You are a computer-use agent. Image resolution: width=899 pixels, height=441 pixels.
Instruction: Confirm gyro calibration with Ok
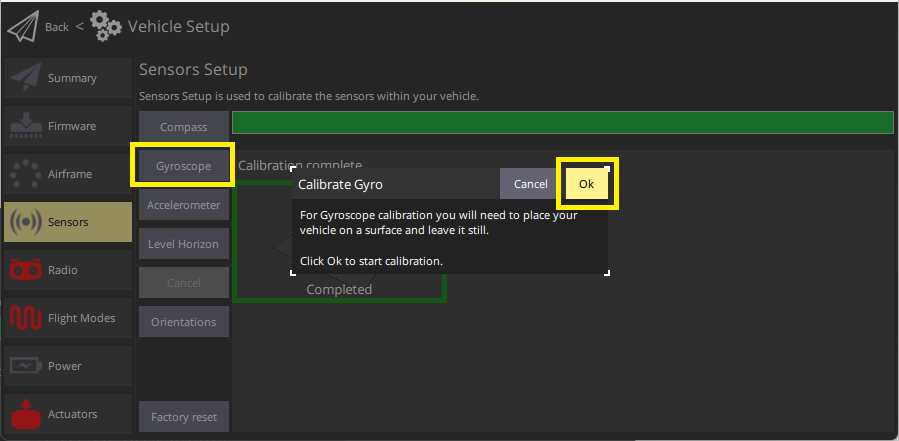coord(586,184)
